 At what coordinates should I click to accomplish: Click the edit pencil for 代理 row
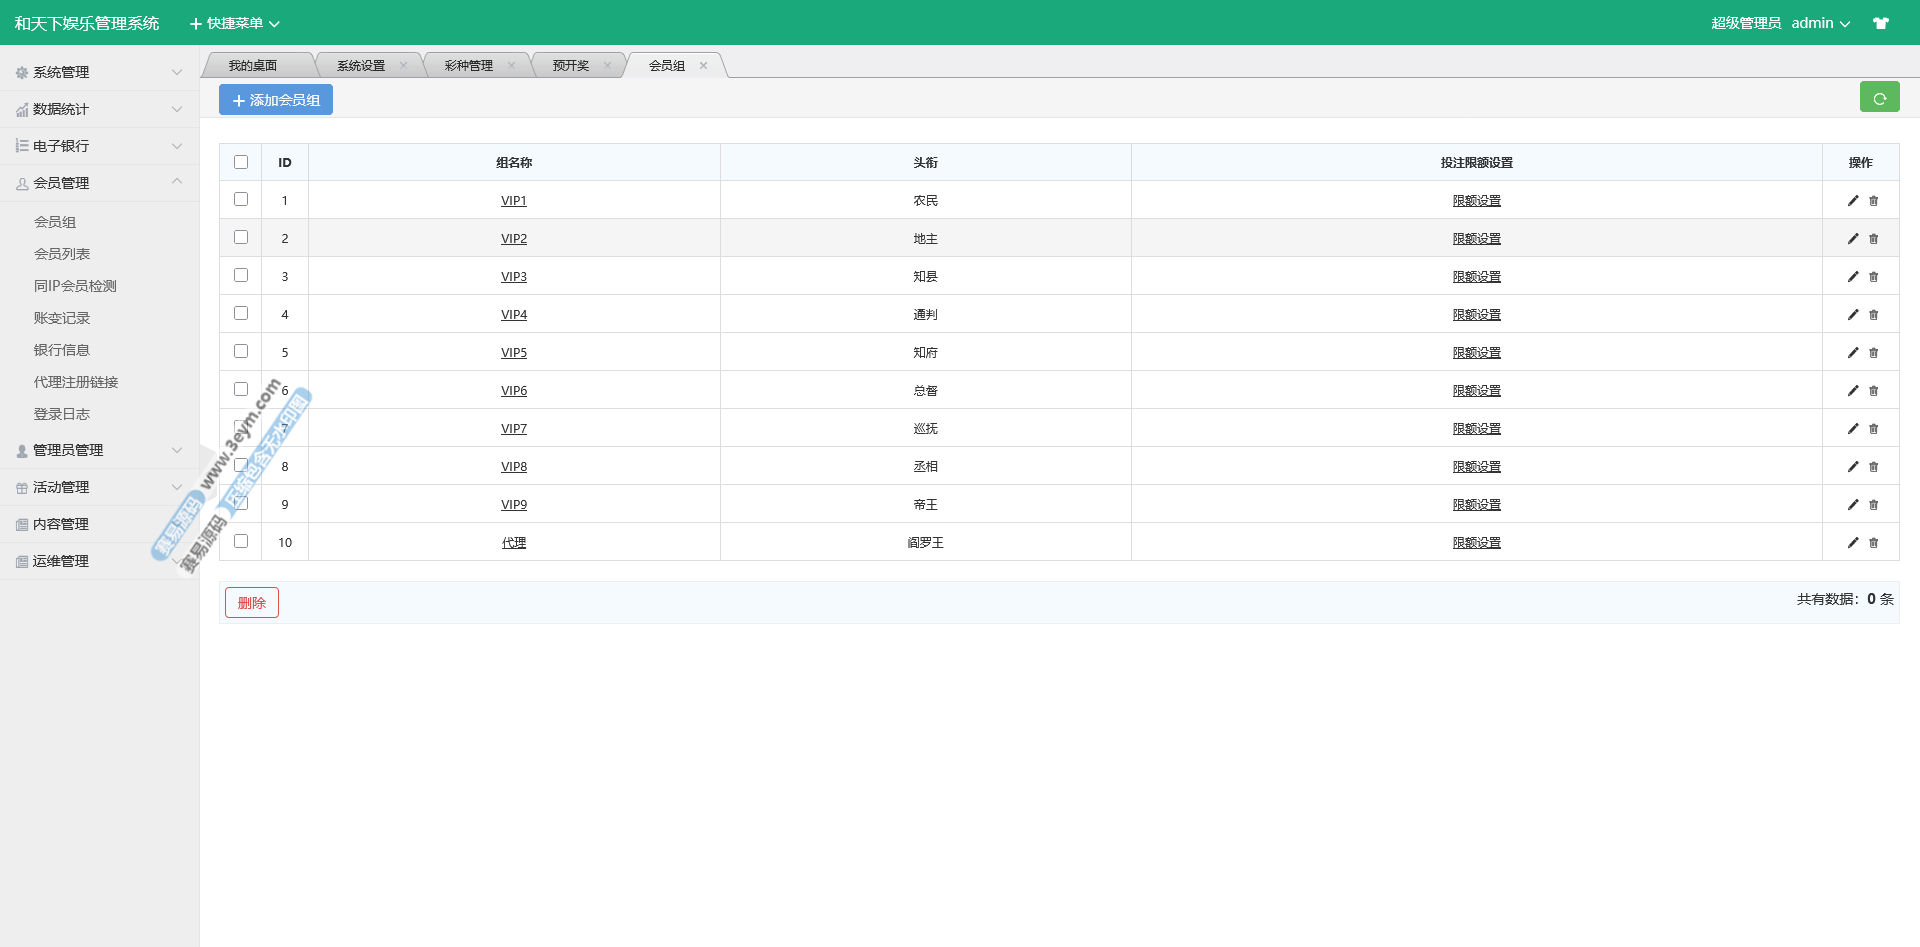point(1852,543)
